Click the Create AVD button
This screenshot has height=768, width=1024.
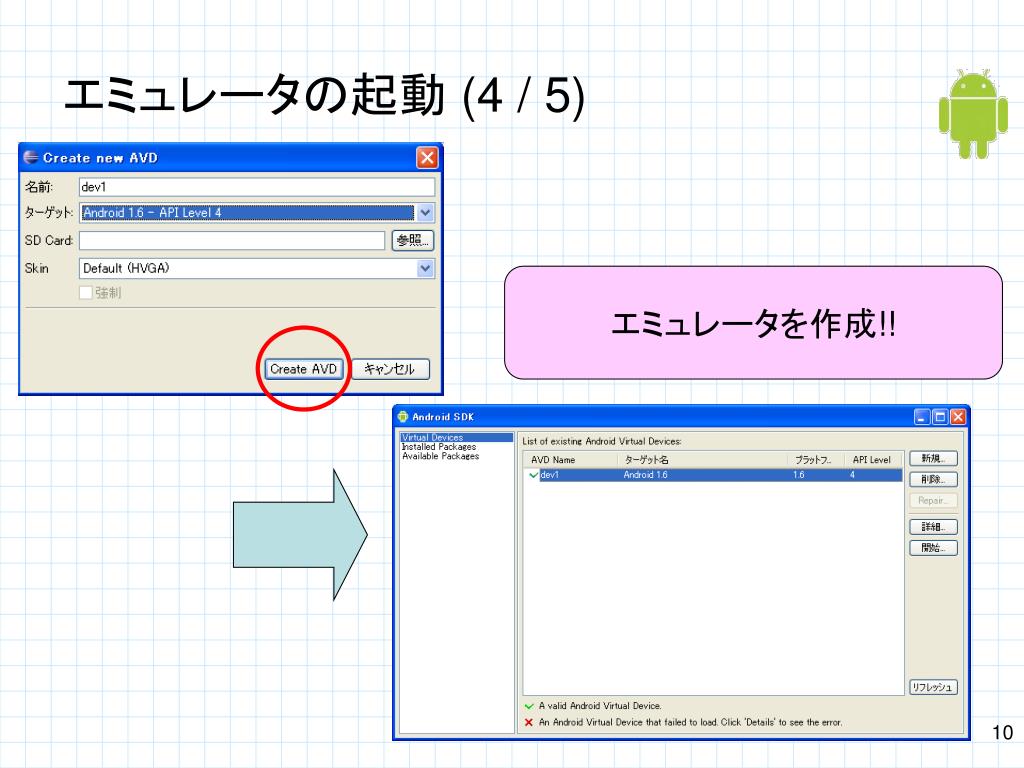click(x=304, y=369)
